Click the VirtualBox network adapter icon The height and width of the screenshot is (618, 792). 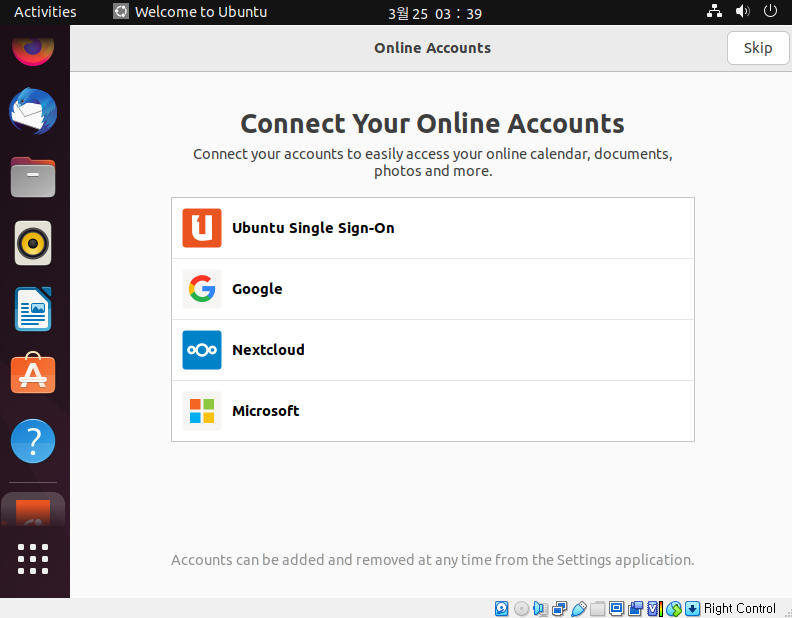560,608
